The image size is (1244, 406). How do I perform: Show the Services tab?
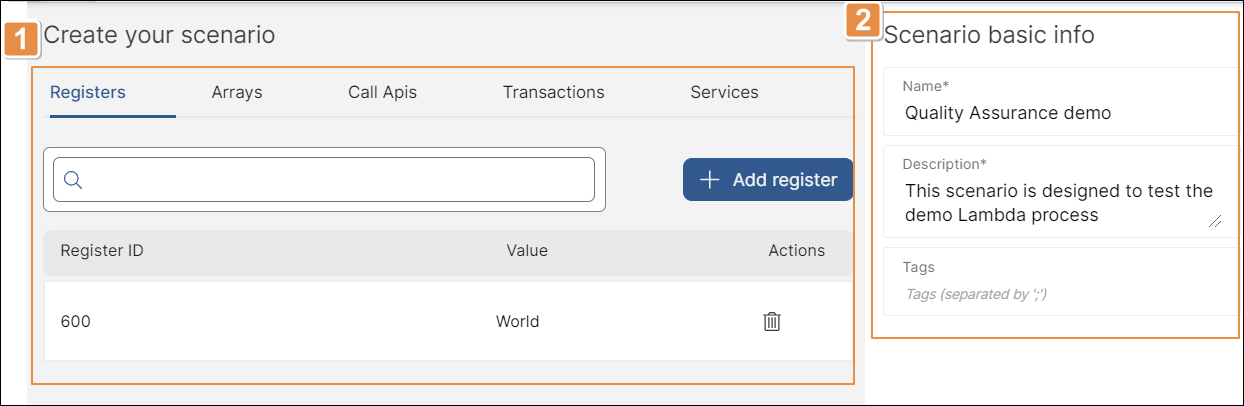pos(724,92)
